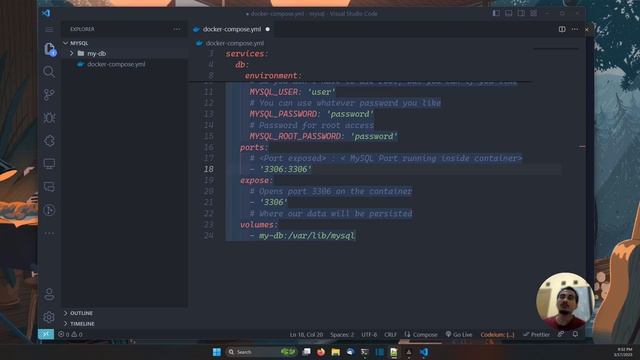Open the feedback icon in status bar
The image size is (640, 360).
(561, 334)
